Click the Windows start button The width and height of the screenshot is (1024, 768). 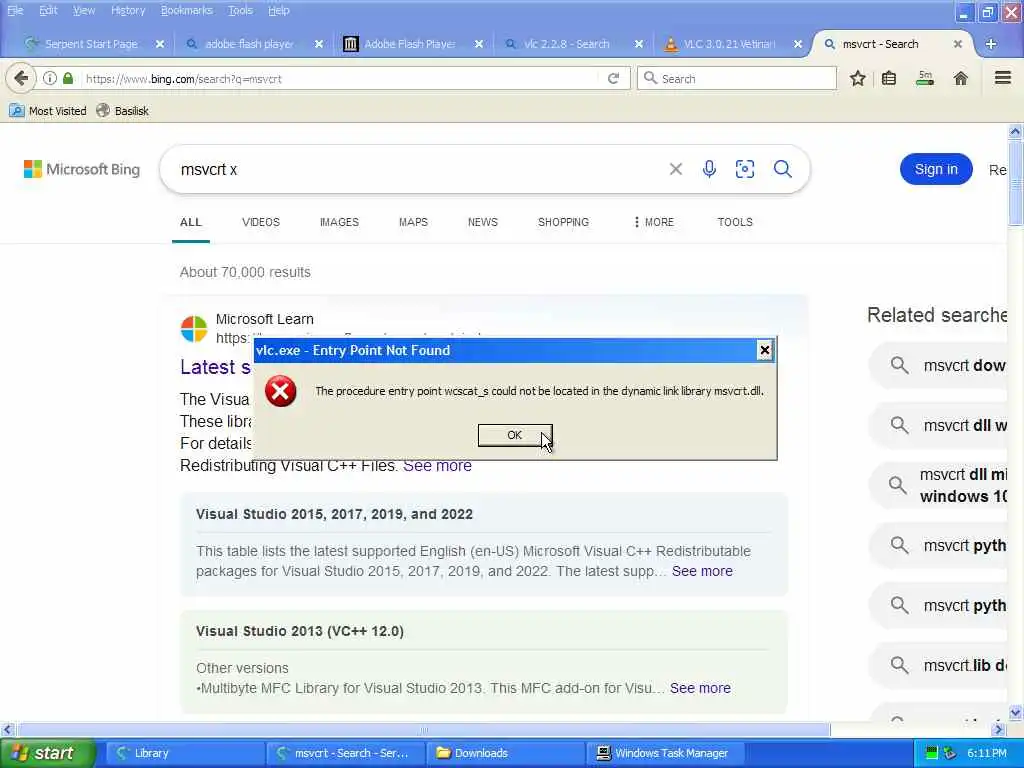47,753
